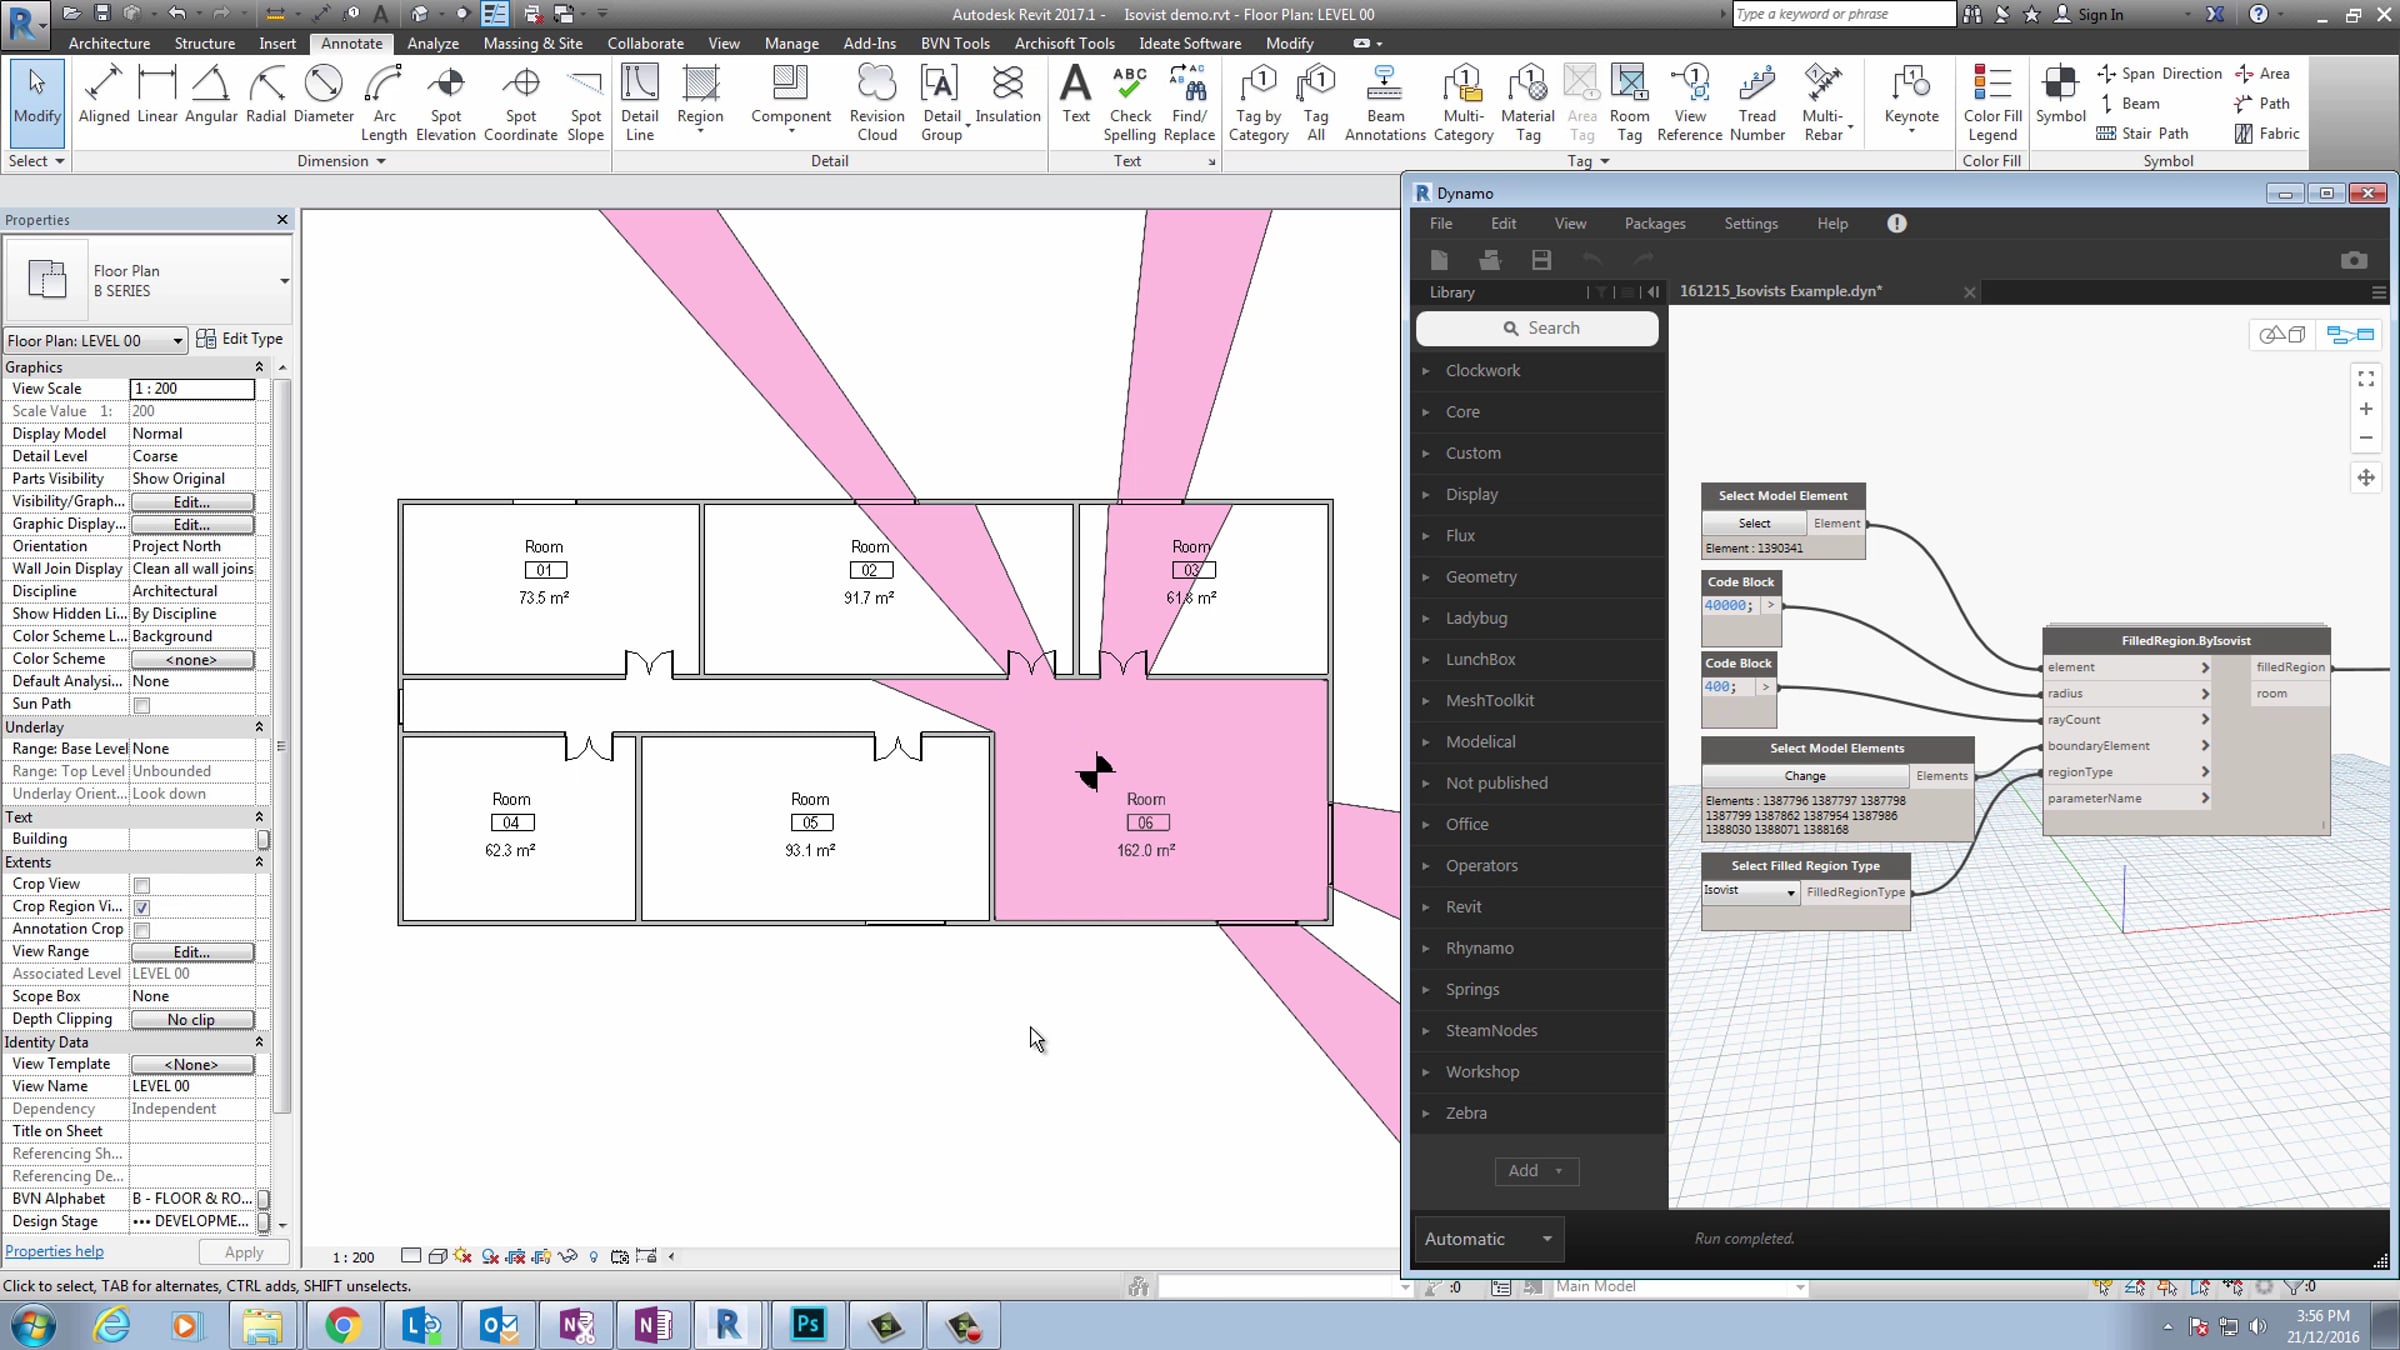Select the Spot Elevation tool
2400x1350 pixels.
(446, 104)
